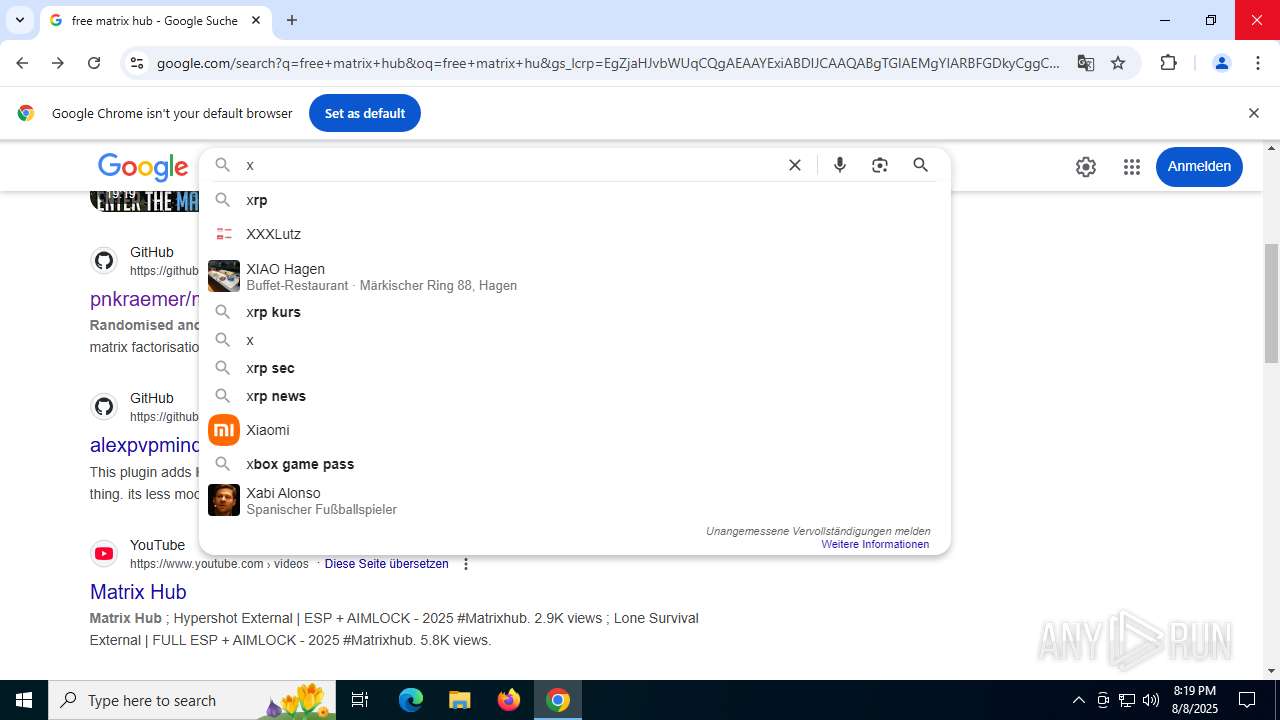
Task: Select 'xbox game pass' suggestion
Action: click(574, 464)
